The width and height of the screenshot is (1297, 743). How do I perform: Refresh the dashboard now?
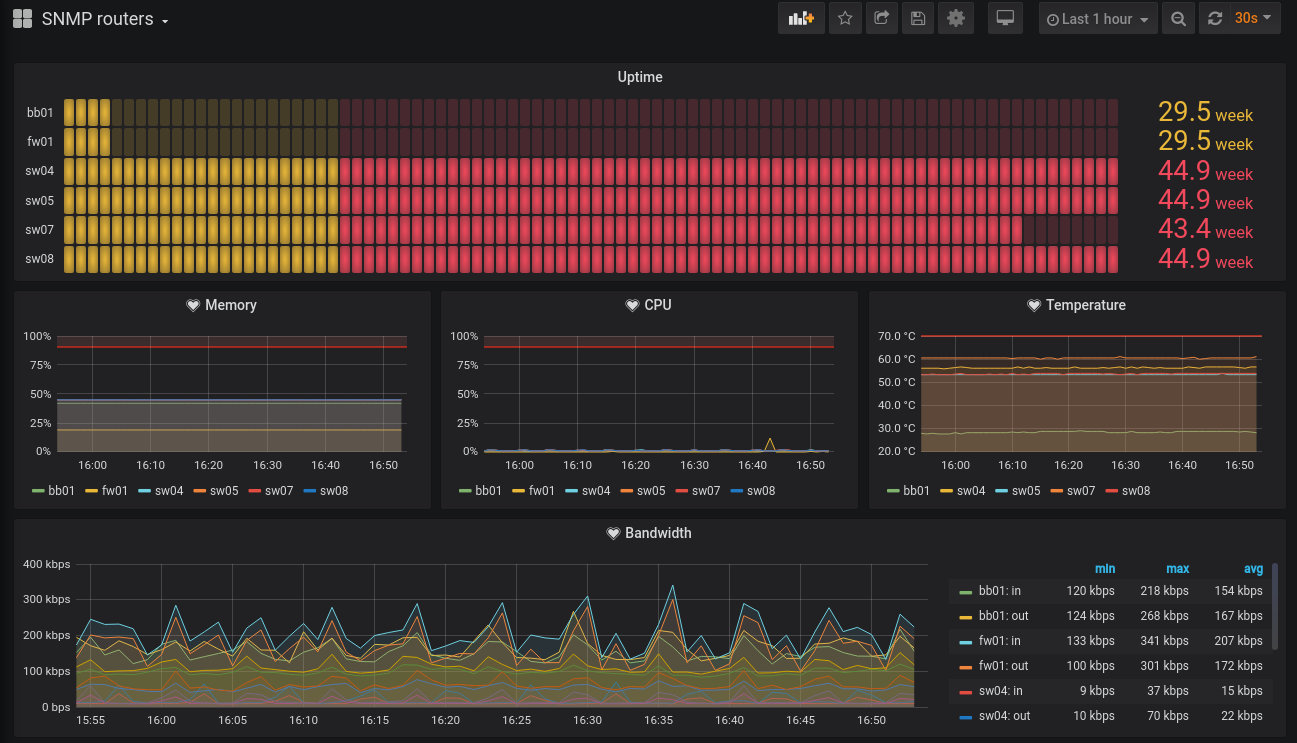pos(1215,18)
